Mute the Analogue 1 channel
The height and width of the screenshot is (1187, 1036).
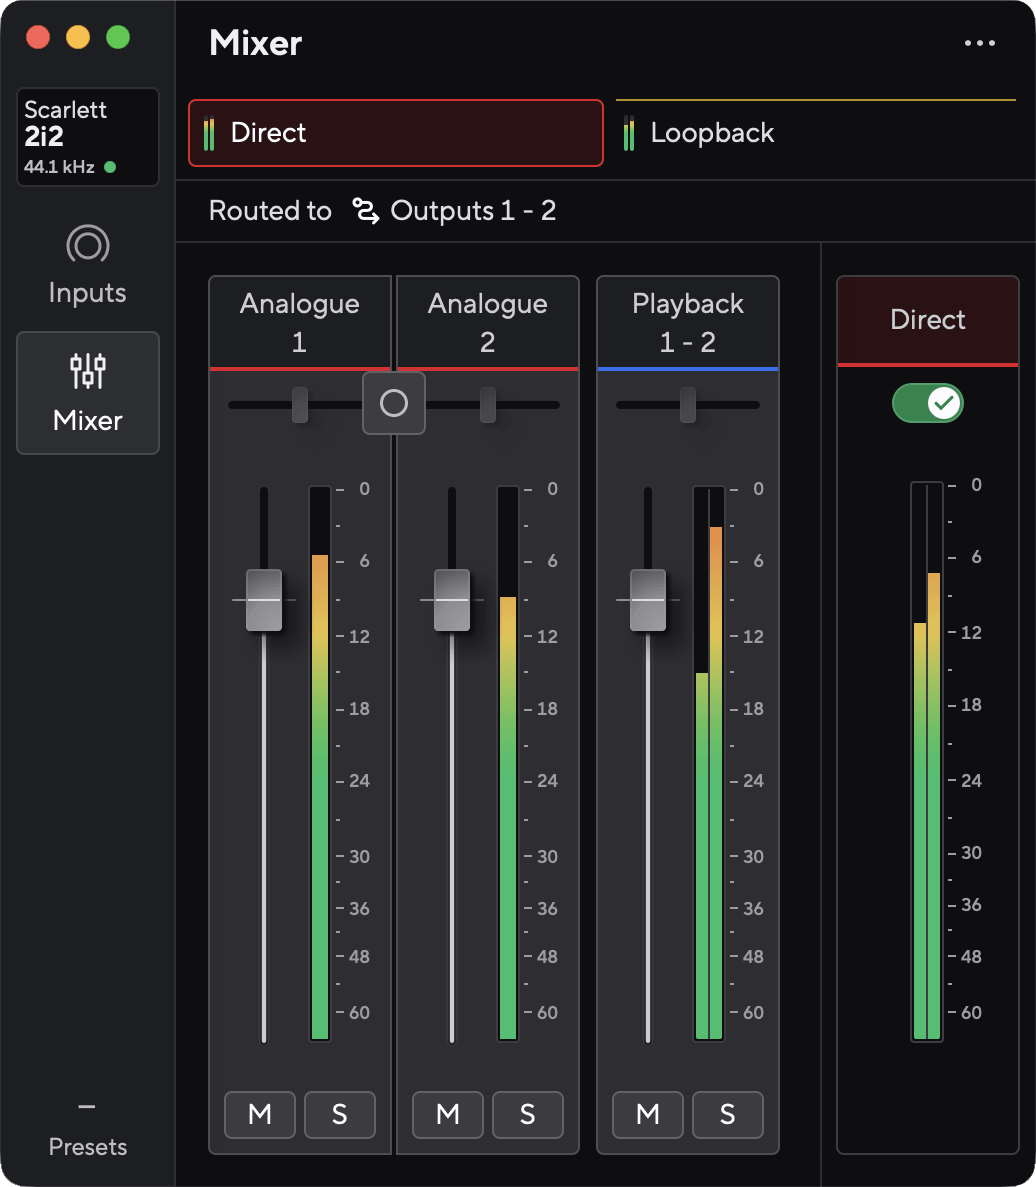click(260, 1114)
